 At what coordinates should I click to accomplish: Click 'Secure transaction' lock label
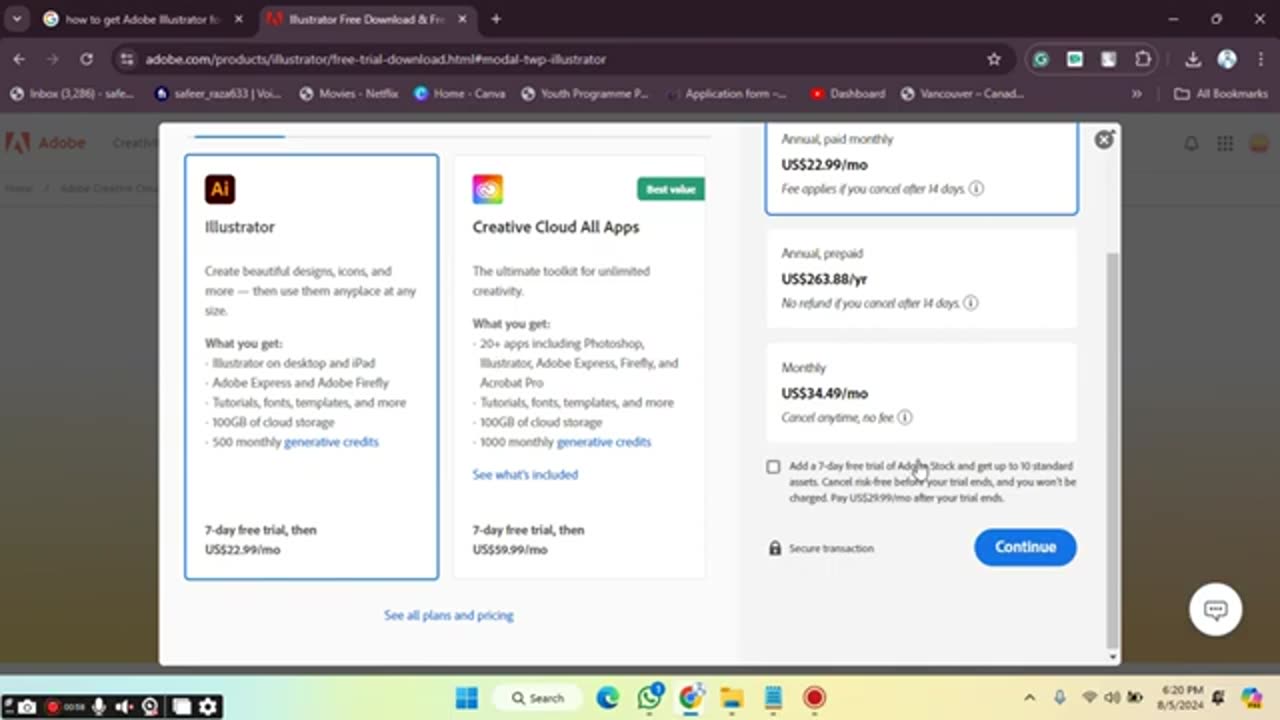(821, 548)
